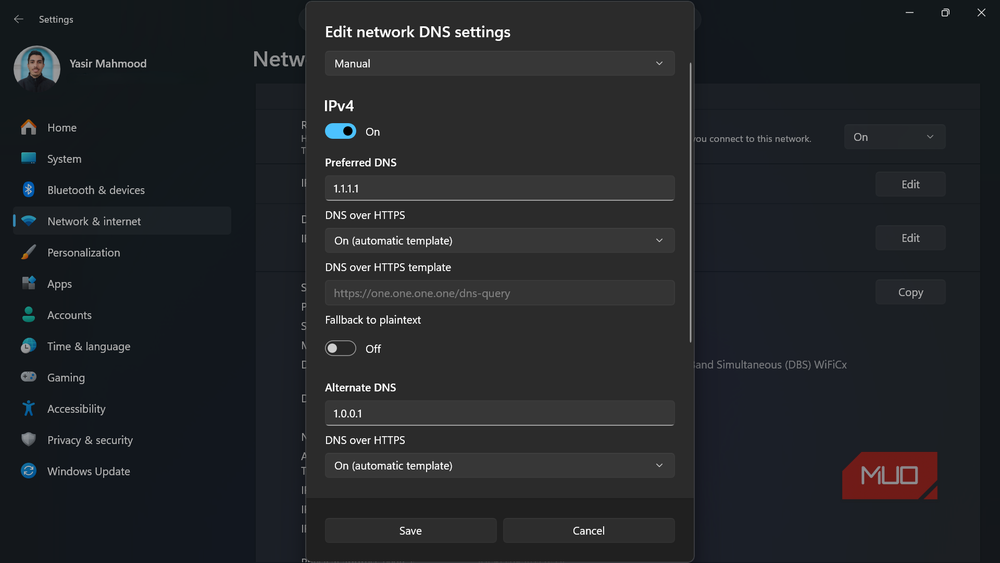
Task: Cancel the DNS settings dialog
Action: (x=588, y=530)
